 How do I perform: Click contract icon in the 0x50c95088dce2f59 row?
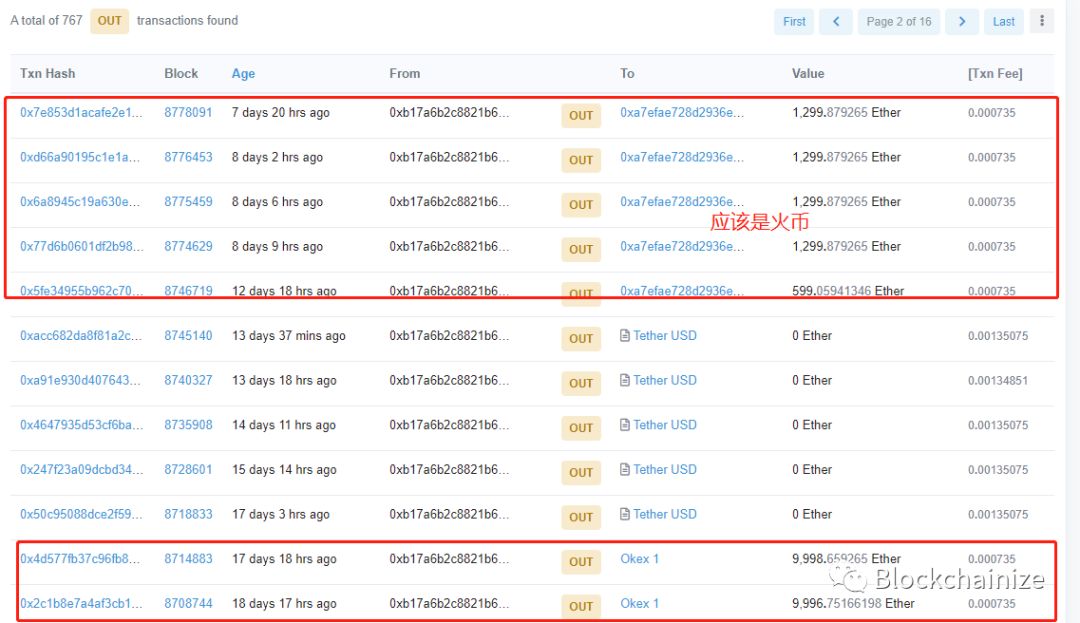(625, 514)
